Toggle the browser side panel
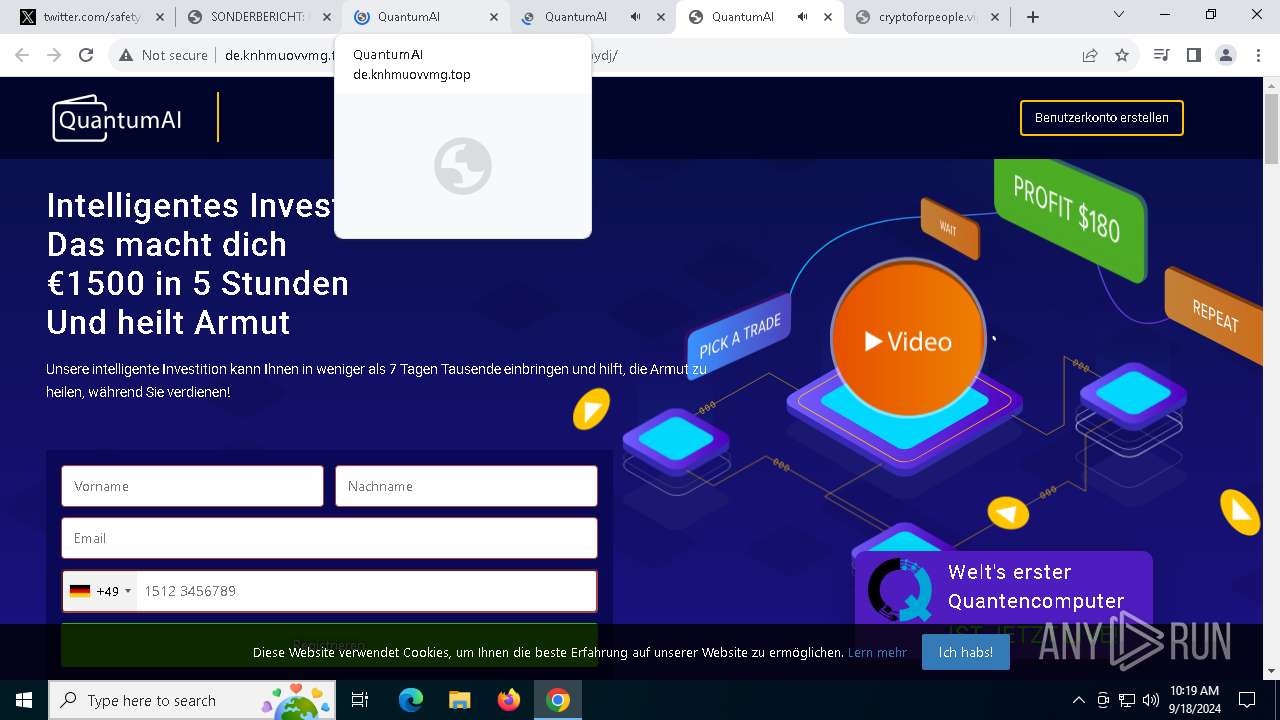1280x720 pixels. 1193,55
